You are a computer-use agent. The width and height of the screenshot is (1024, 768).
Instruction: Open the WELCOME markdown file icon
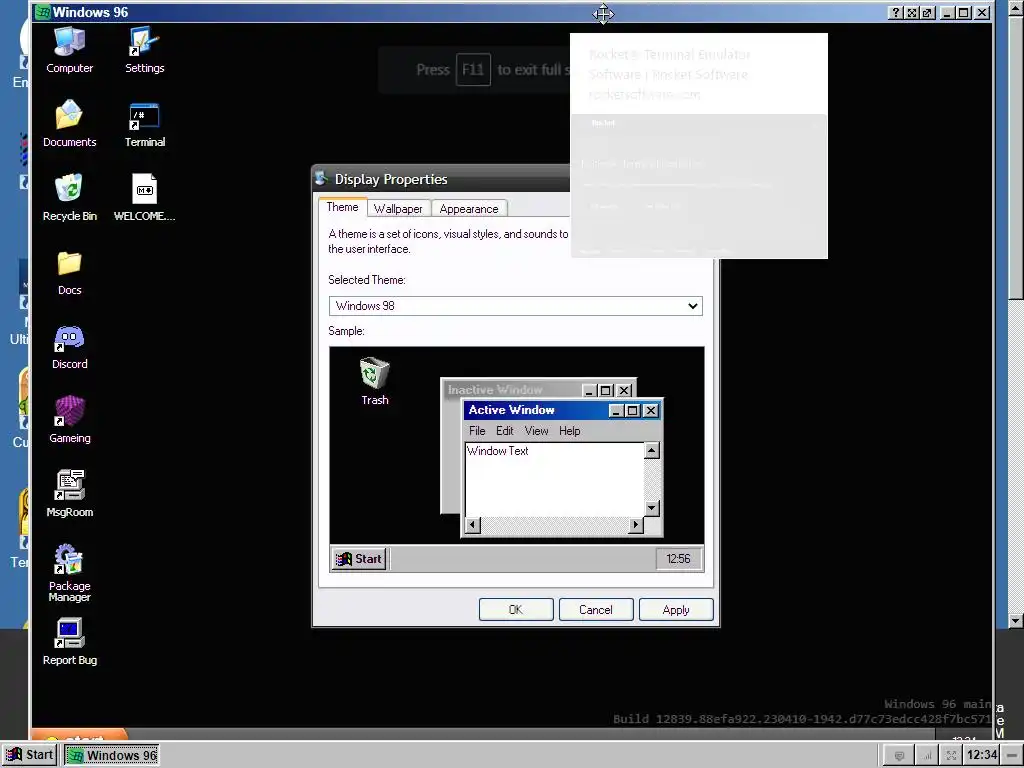pyautogui.click(x=144, y=198)
